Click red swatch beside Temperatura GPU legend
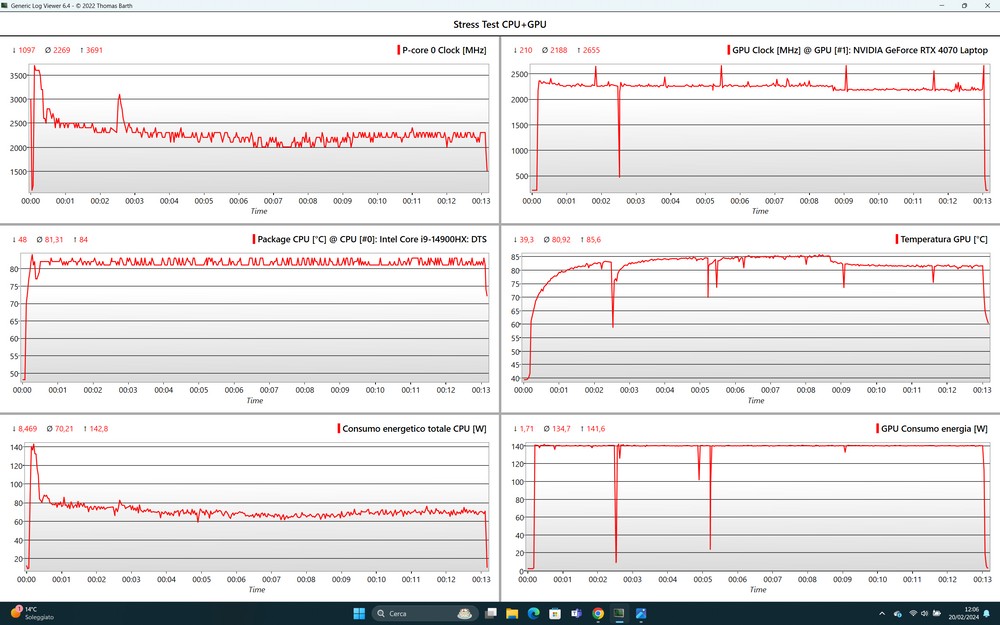Screen dimensions: 1000x625 pos(896,239)
